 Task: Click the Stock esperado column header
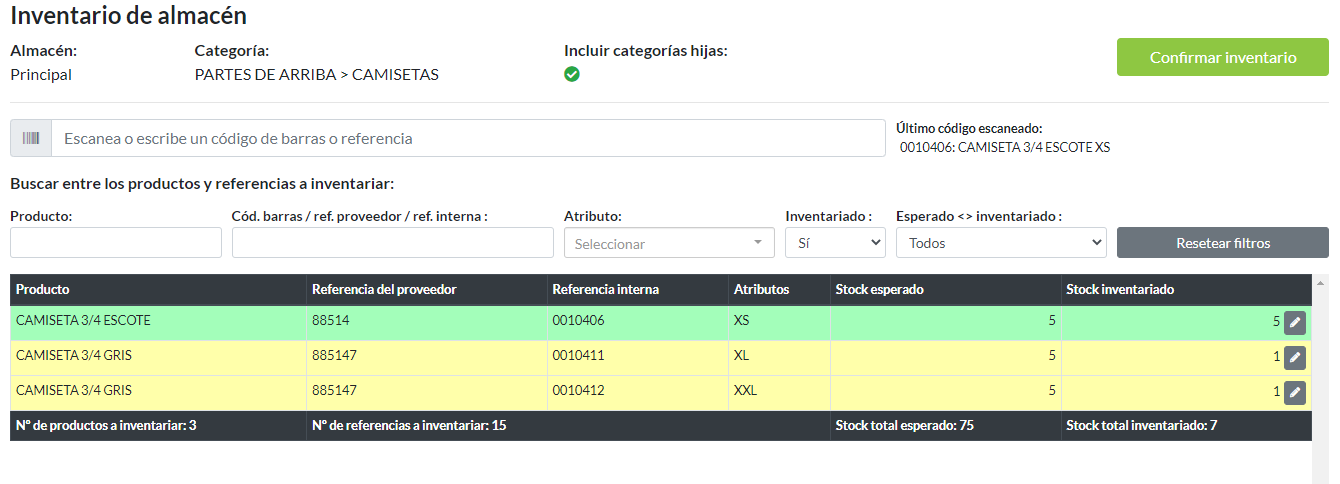coord(879,290)
